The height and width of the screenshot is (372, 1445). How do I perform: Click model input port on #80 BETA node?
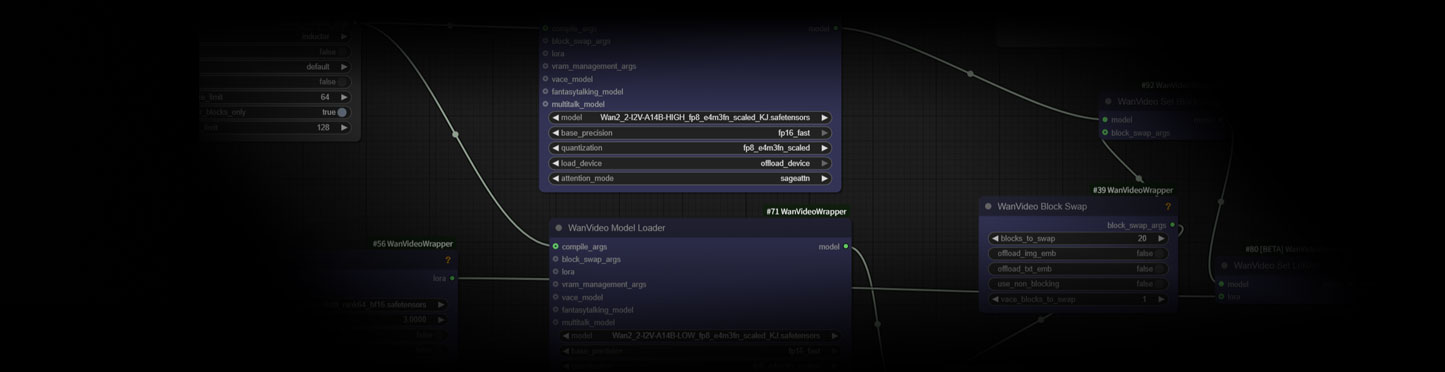pyautogui.click(x=1221, y=284)
